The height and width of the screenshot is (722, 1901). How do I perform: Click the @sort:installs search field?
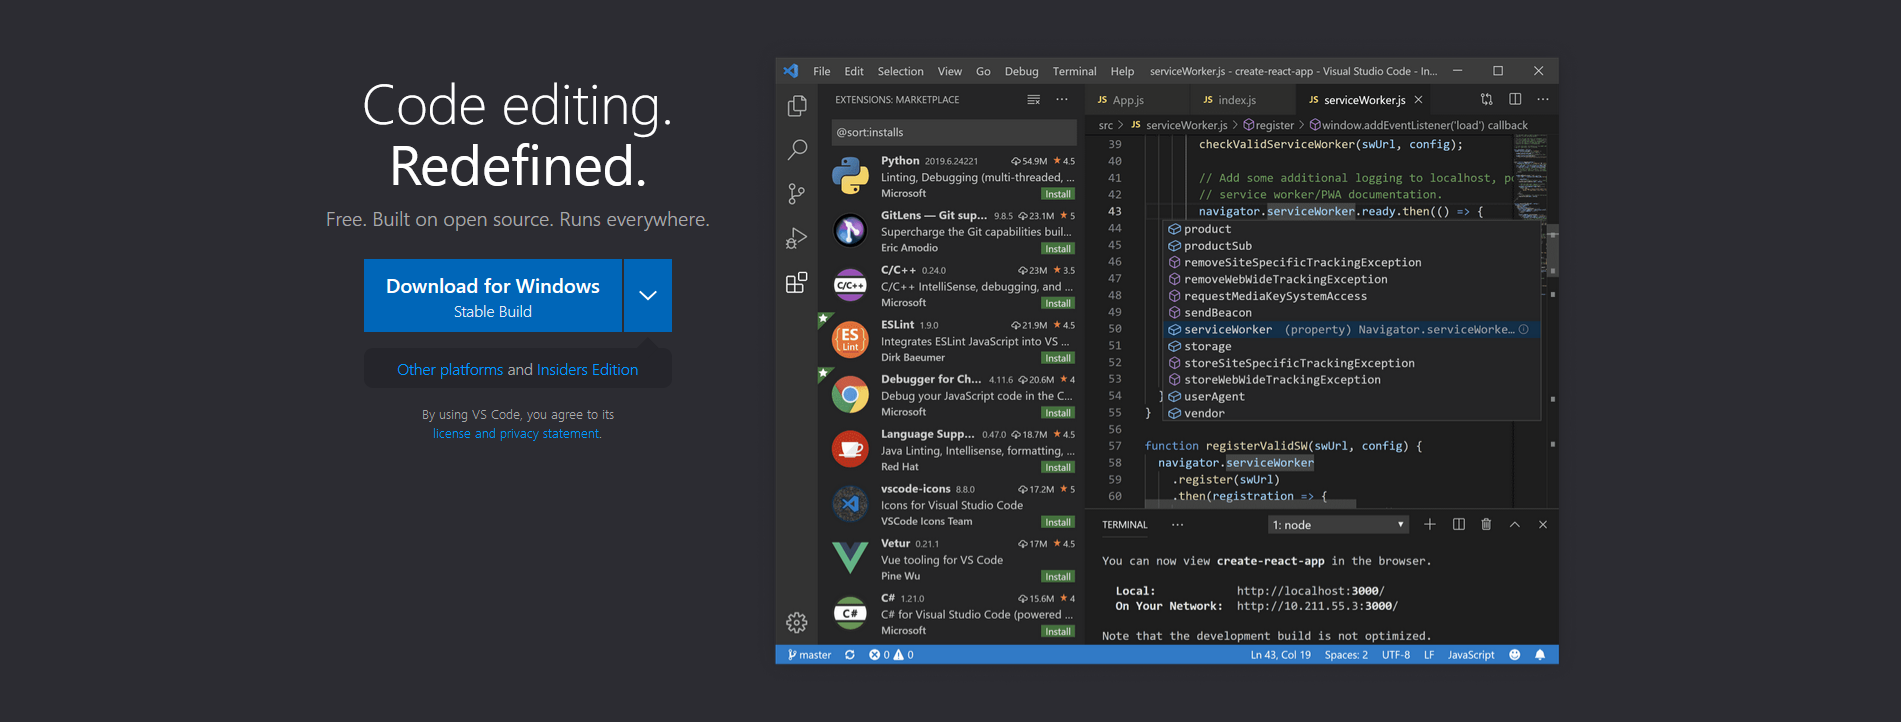(x=954, y=132)
